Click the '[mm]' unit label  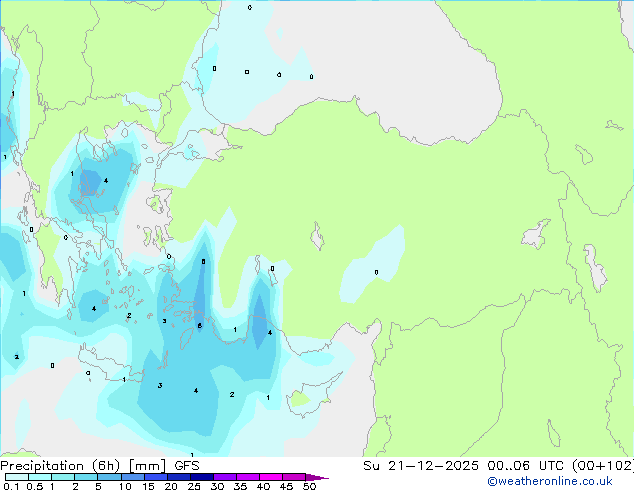[147, 466]
